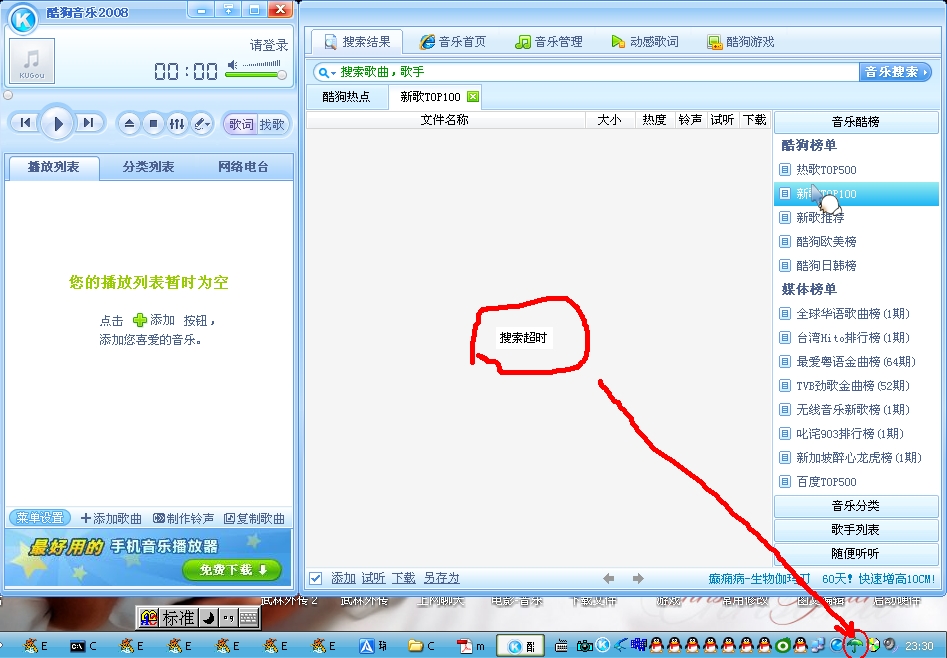This screenshot has height=658, width=947.
Task: Switch to the 酷狗热点 sub-tab
Action: (346, 97)
